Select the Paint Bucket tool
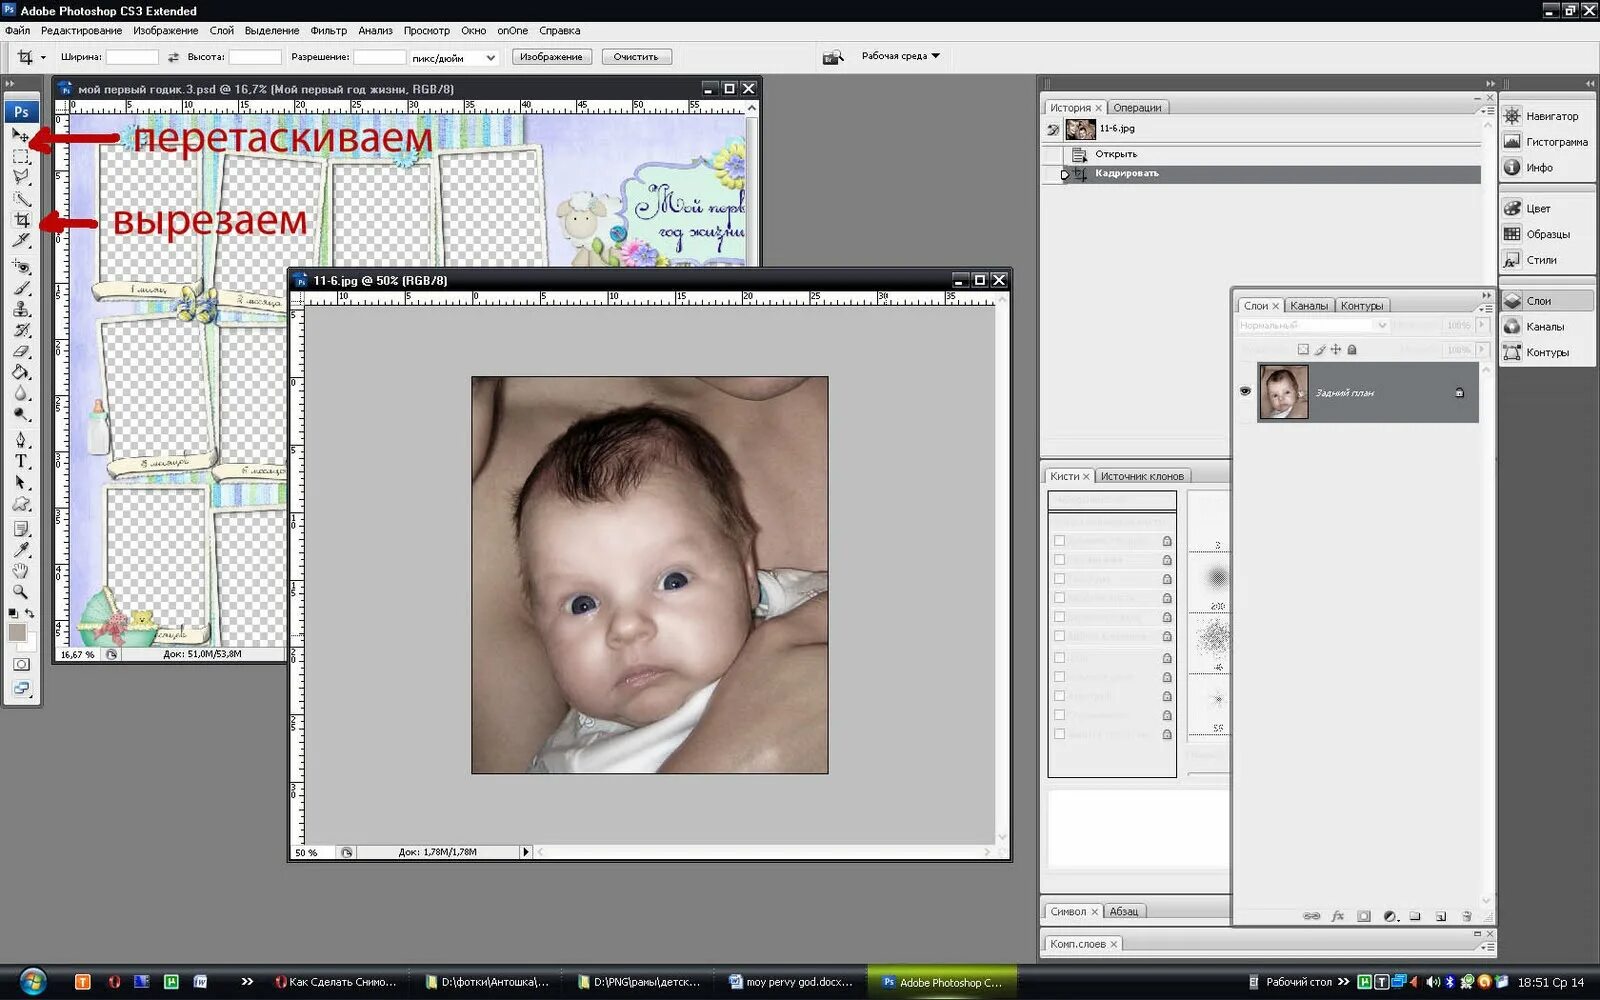The height and width of the screenshot is (1000, 1600). point(20,372)
